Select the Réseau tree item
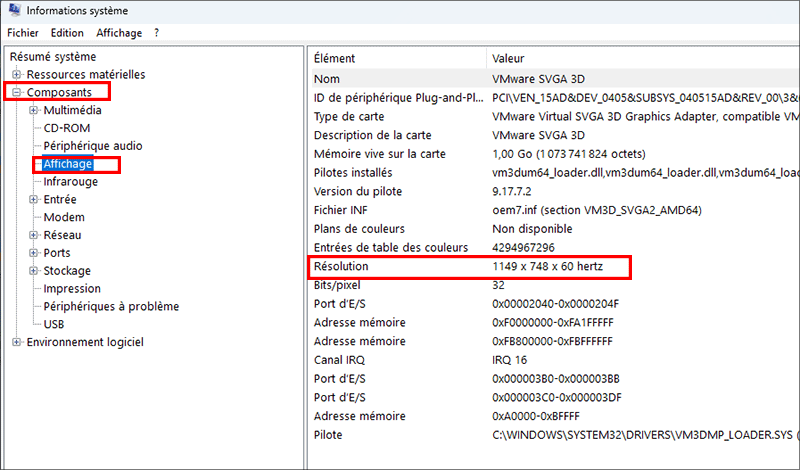 pyautogui.click(x=62, y=235)
